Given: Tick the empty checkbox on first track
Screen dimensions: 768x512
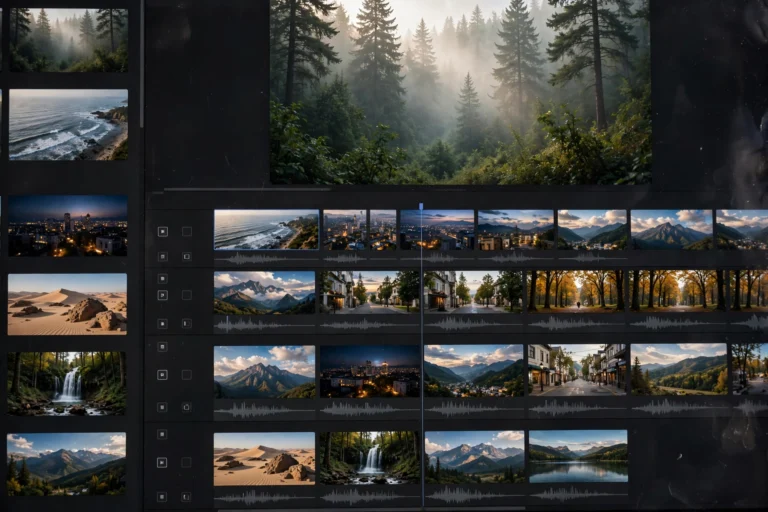Looking at the screenshot, I should tap(187, 231).
